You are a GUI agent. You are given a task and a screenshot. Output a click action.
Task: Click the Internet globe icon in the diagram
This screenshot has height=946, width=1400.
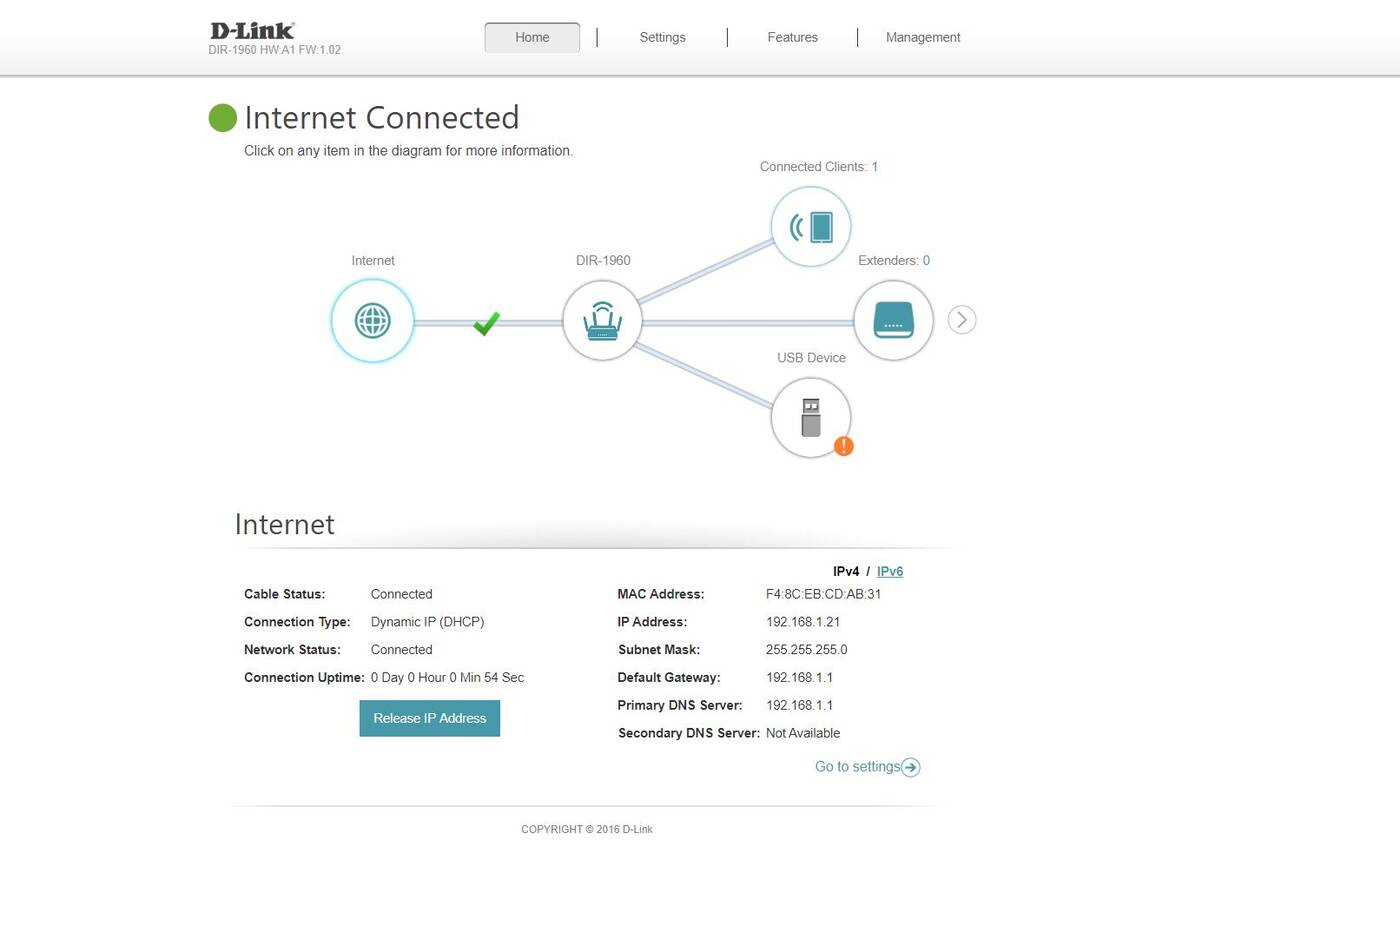click(372, 320)
